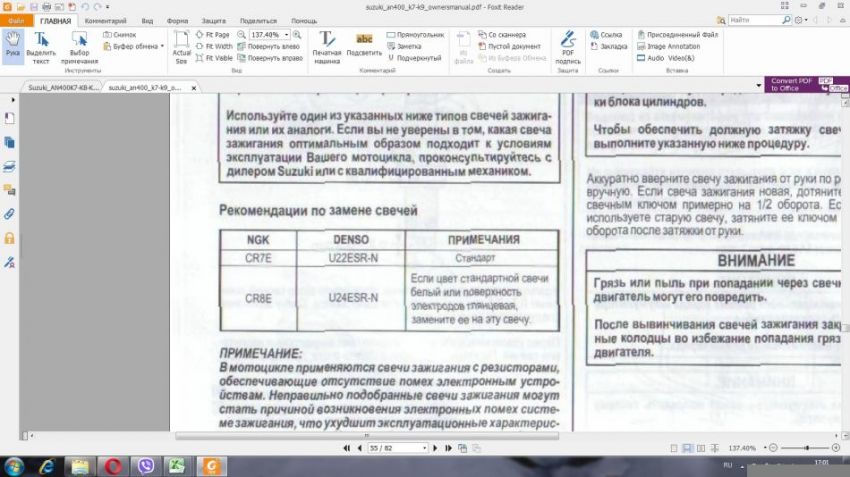Activate the Select Annotation (Выбор примечания) tool
Screen dimensions: 850x477
[79, 48]
